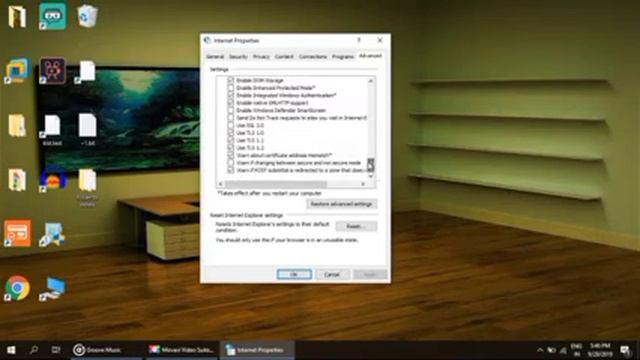Screen dimensions: 640x360
Task: Select the beige open-door folder desktop icon
Action: [17, 16]
